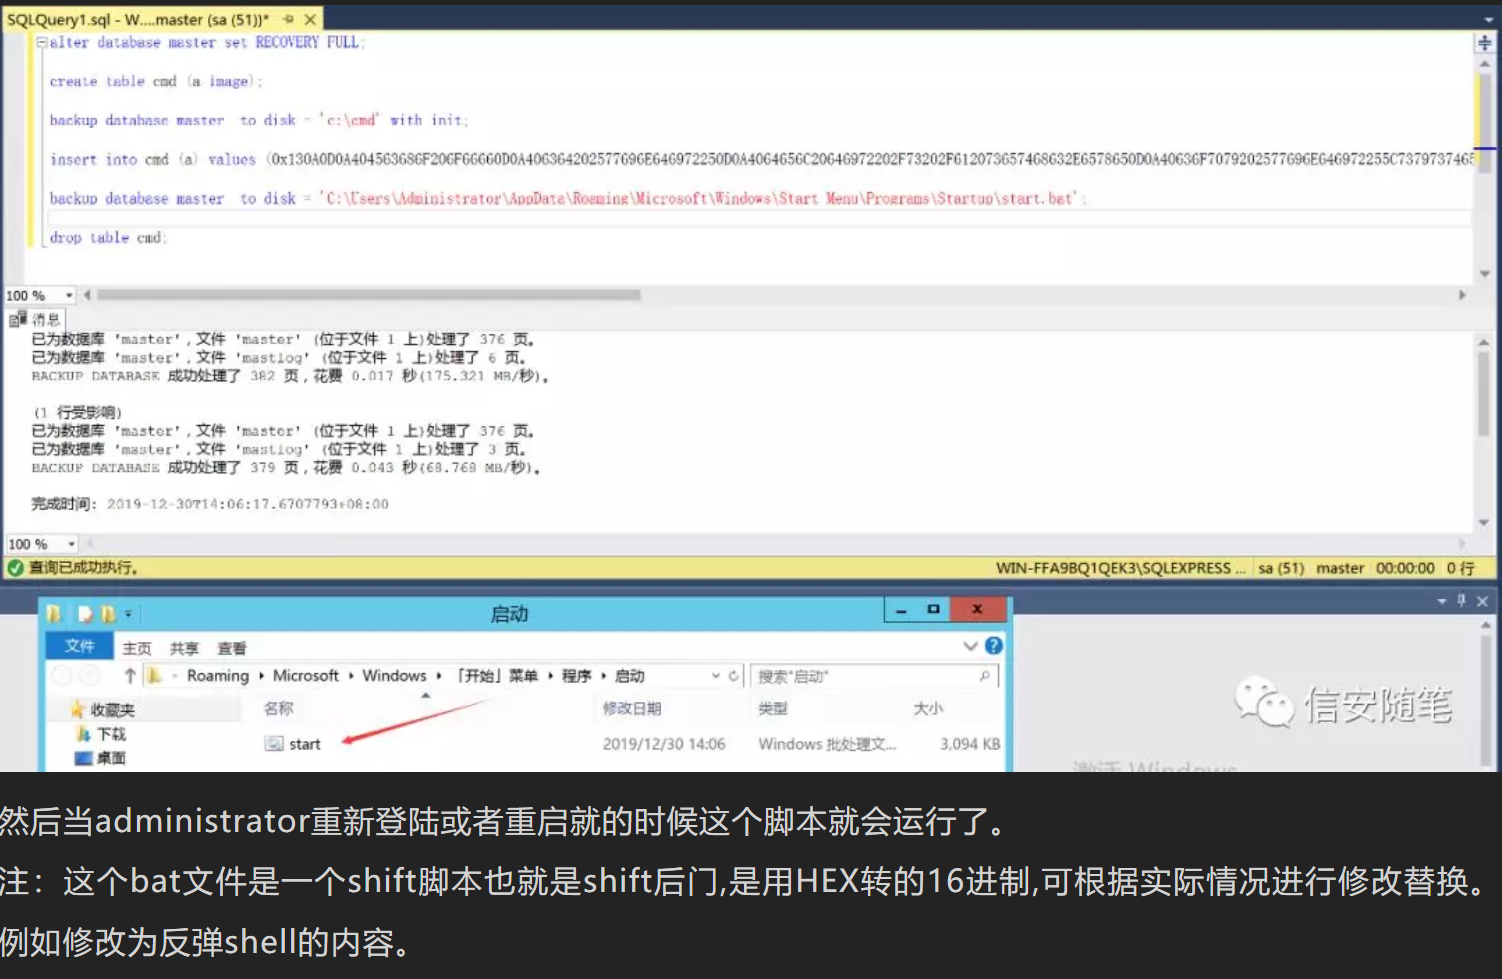Screen dimensions: 1502x979
Task: Select 桌面 in the navigation pane
Action: point(101,758)
